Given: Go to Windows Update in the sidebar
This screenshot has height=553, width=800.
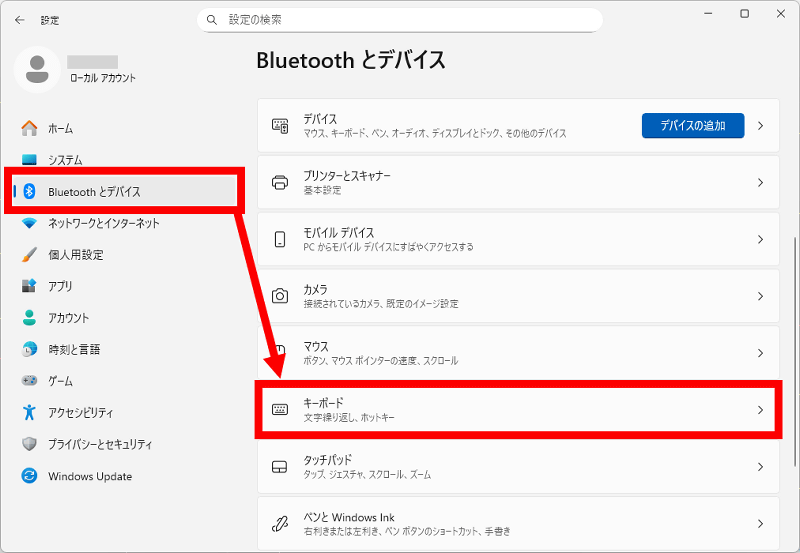Looking at the screenshot, I should (x=89, y=476).
